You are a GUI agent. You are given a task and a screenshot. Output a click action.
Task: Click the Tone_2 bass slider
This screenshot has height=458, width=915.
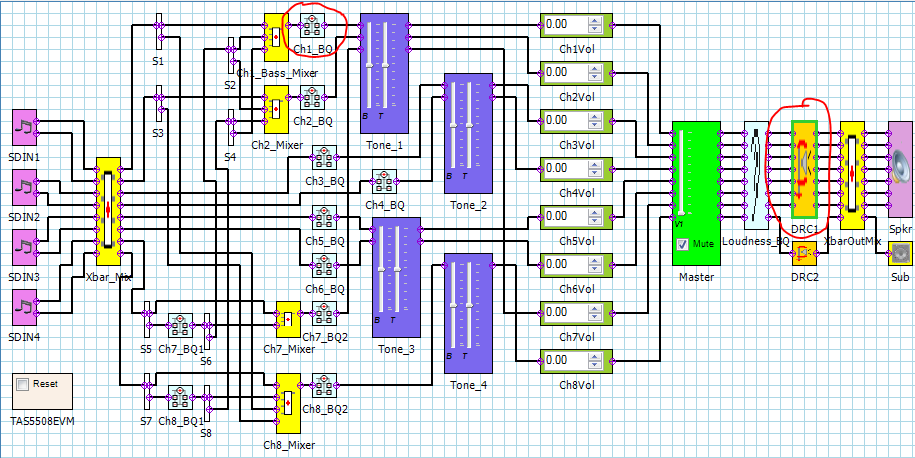click(x=453, y=125)
